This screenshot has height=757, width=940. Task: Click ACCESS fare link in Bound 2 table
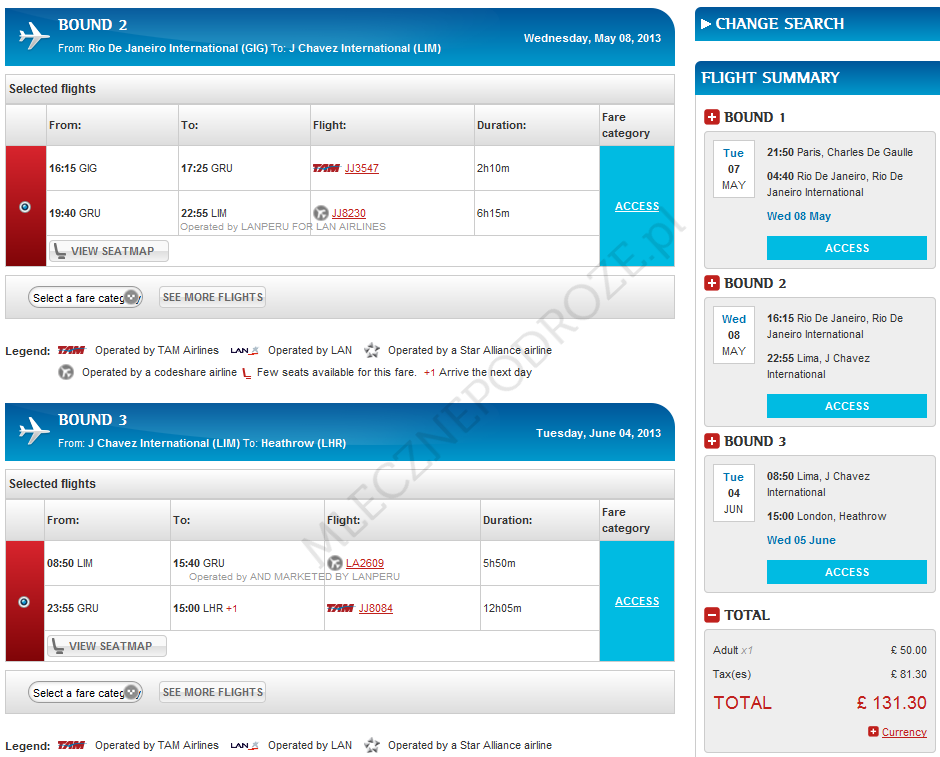pos(637,206)
